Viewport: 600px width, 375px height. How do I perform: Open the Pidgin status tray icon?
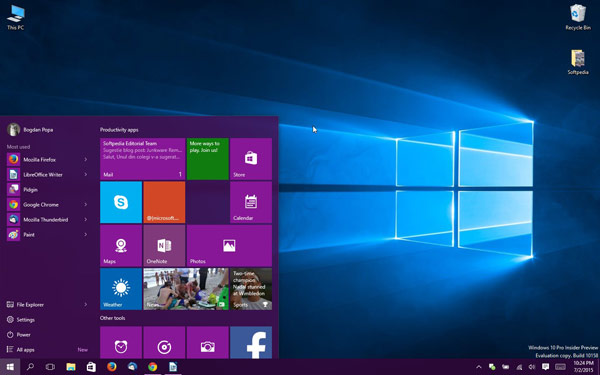492,367
